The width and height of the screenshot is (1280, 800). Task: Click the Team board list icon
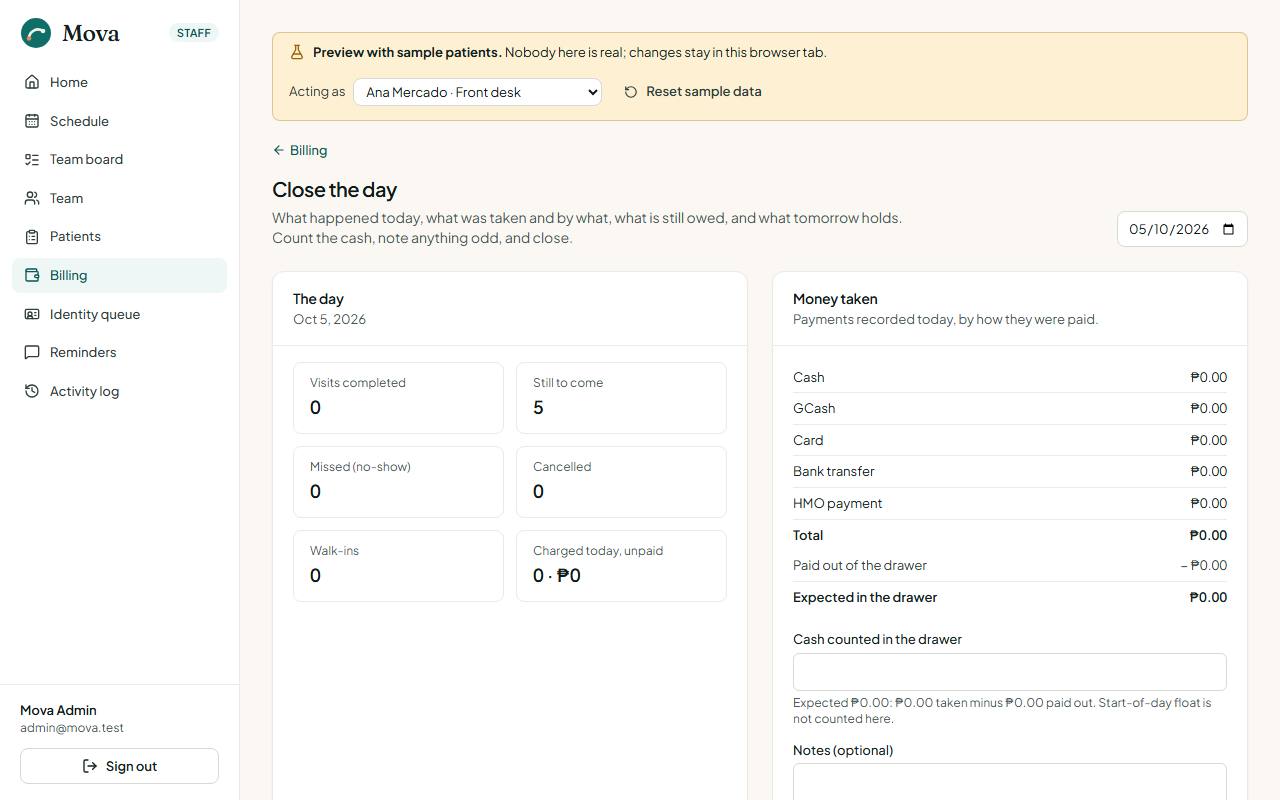(x=32, y=159)
